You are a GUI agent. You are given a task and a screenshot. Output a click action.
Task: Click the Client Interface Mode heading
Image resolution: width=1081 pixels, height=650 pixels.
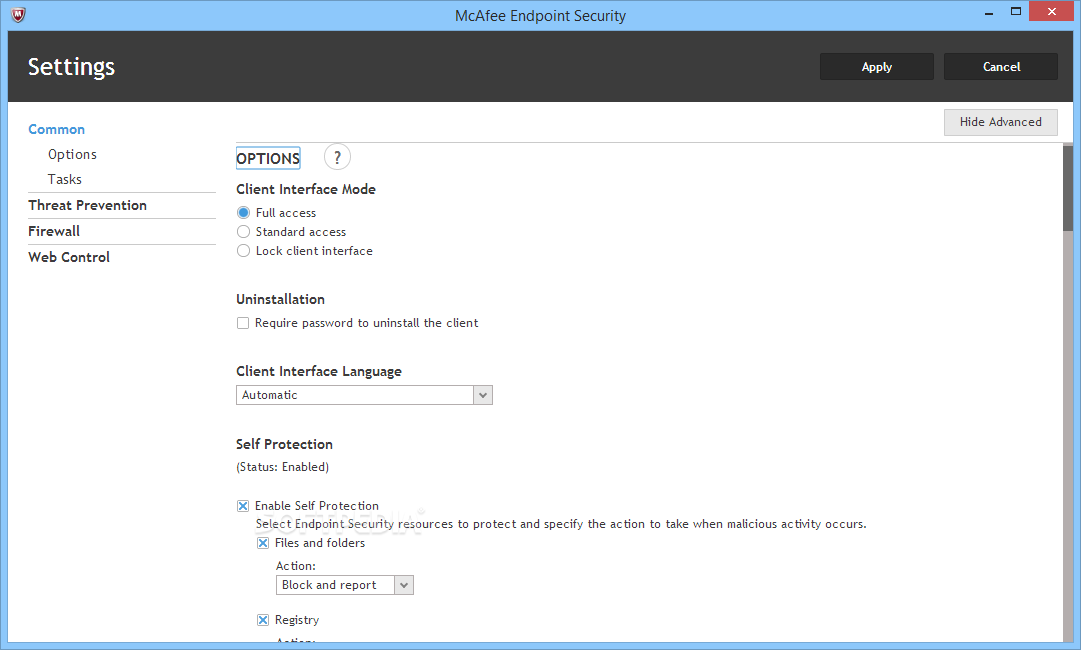305,190
